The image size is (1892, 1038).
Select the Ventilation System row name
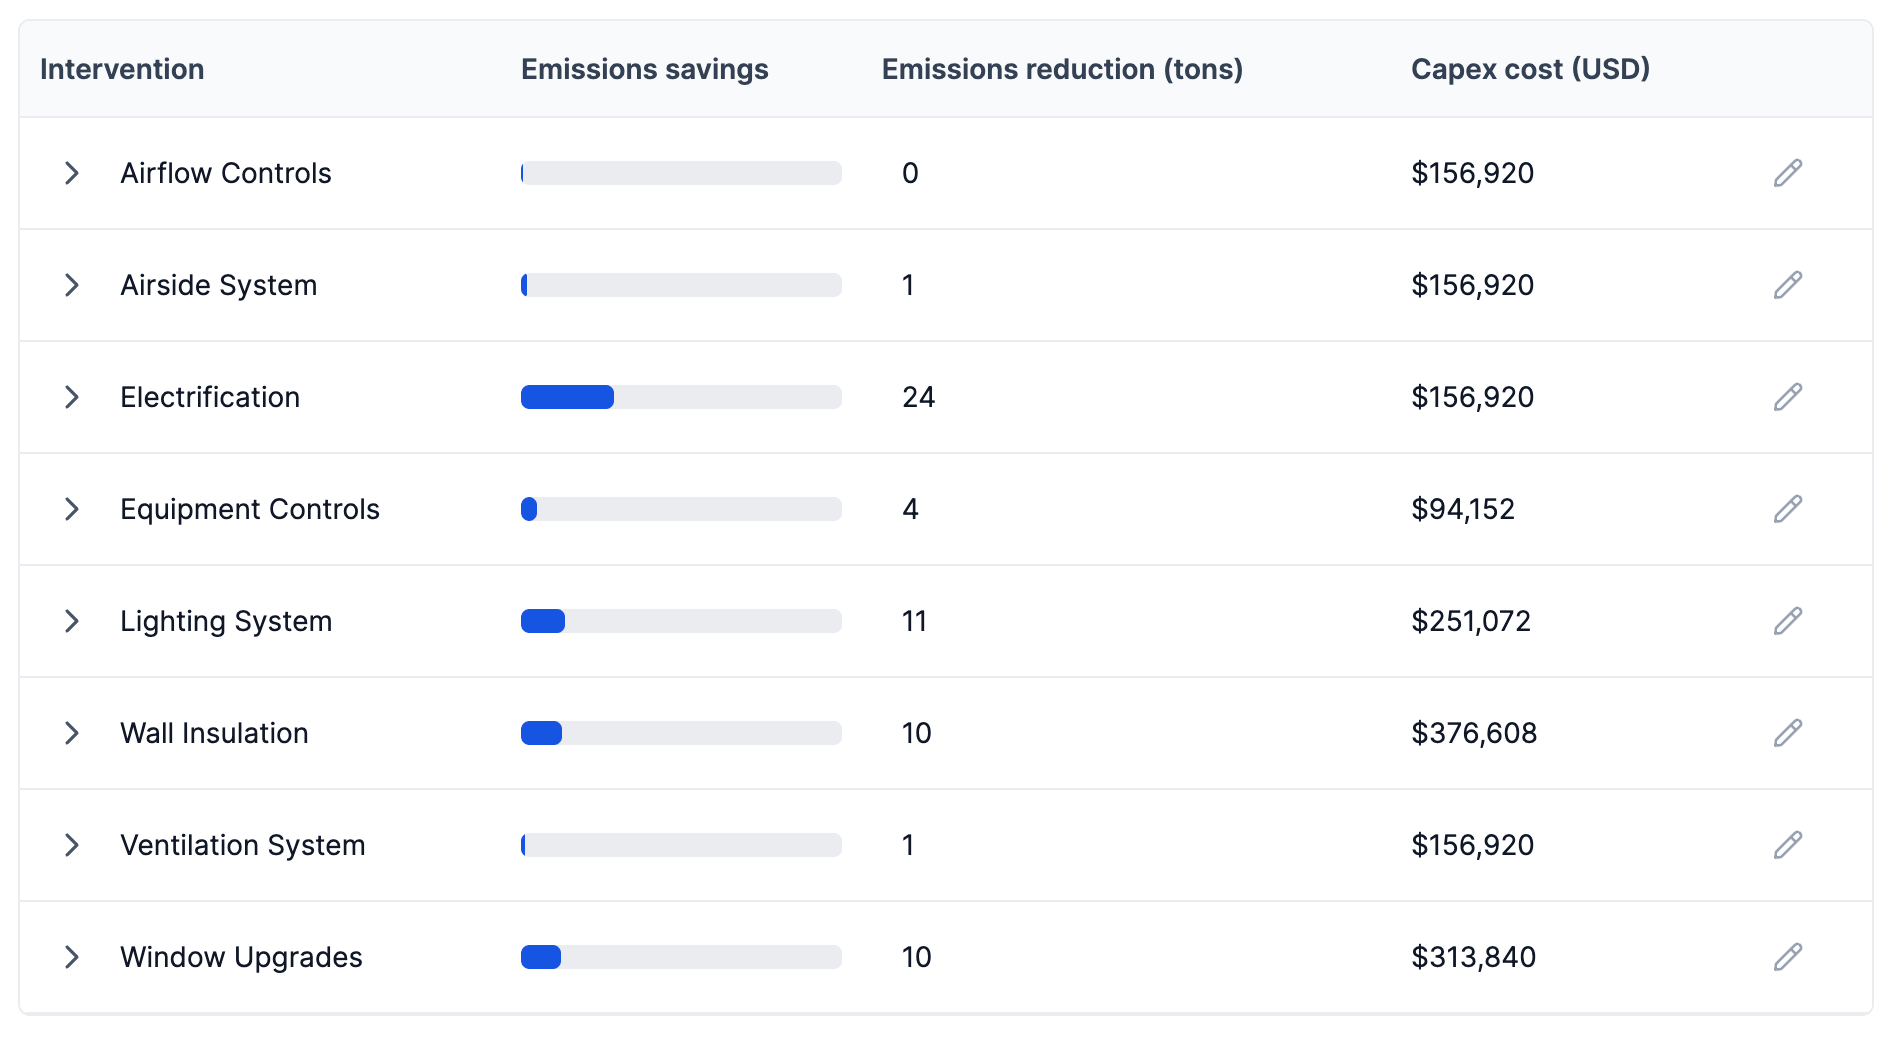(243, 845)
